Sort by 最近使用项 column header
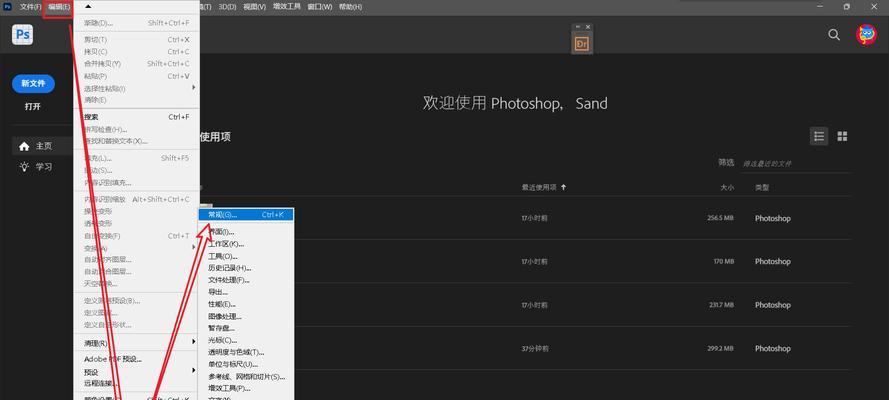The image size is (889, 400). pos(539,187)
